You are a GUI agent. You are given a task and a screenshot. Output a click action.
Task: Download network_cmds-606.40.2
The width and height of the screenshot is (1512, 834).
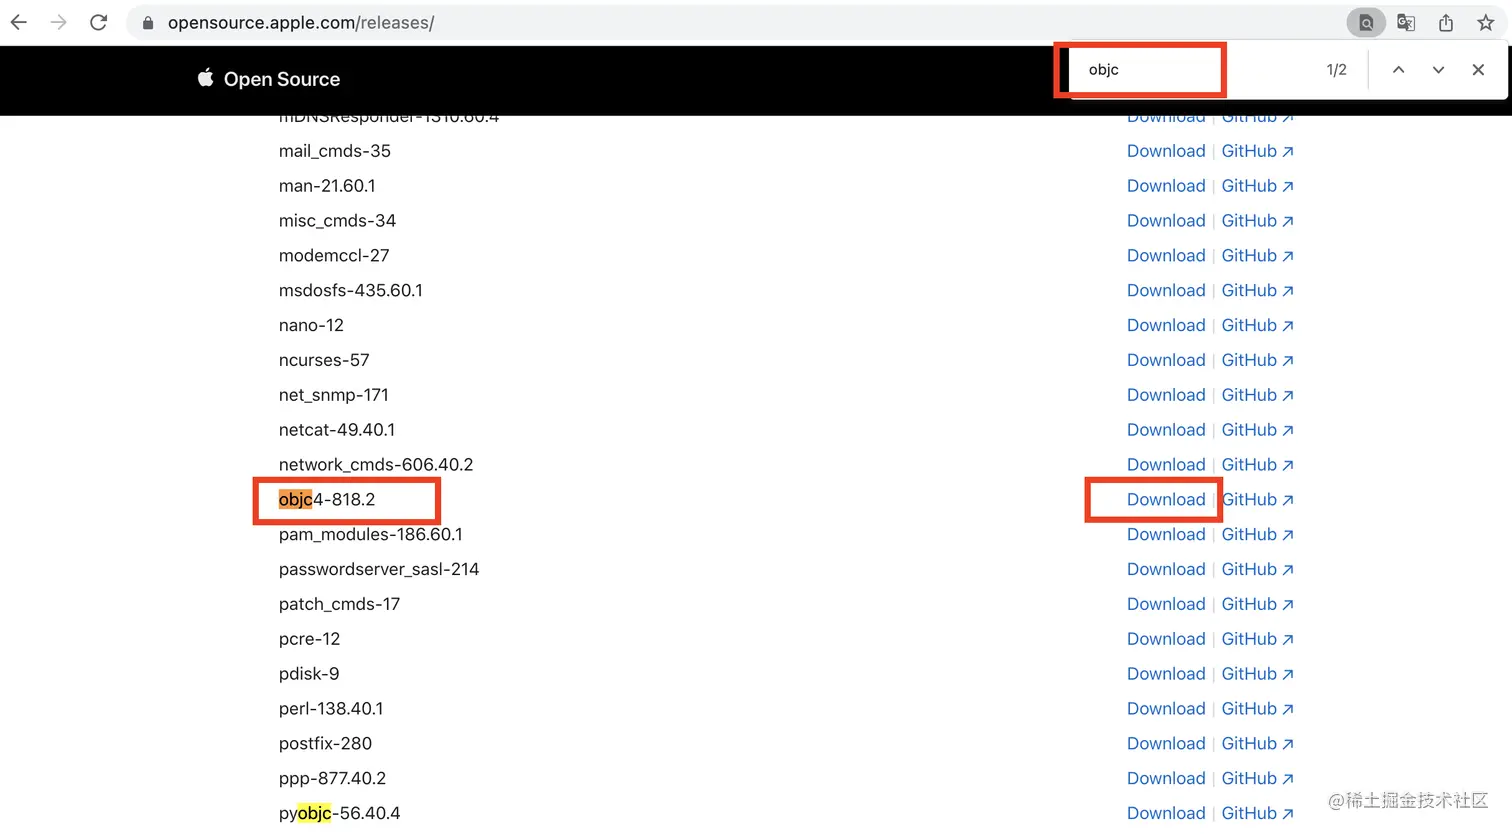[1166, 464]
